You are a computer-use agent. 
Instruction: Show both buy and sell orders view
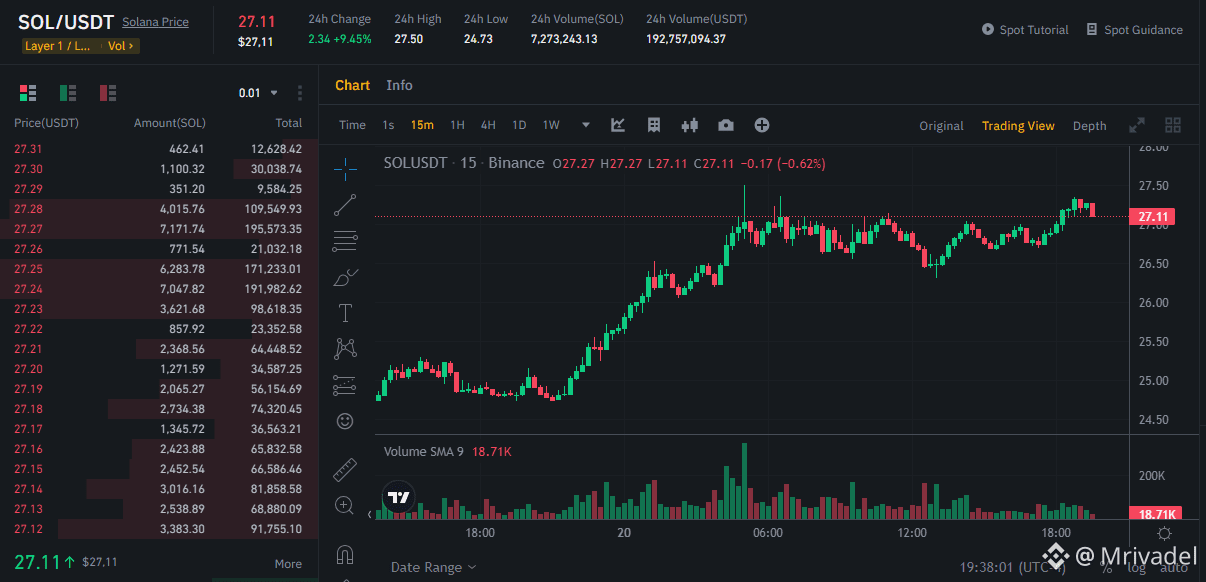tap(28, 93)
